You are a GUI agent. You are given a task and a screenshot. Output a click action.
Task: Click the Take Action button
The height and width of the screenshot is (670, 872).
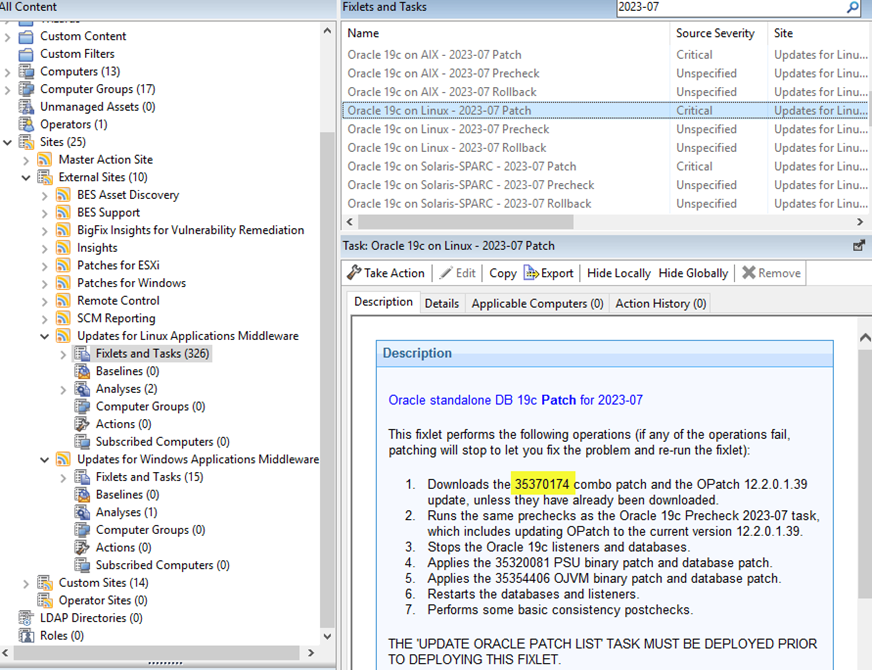click(385, 273)
